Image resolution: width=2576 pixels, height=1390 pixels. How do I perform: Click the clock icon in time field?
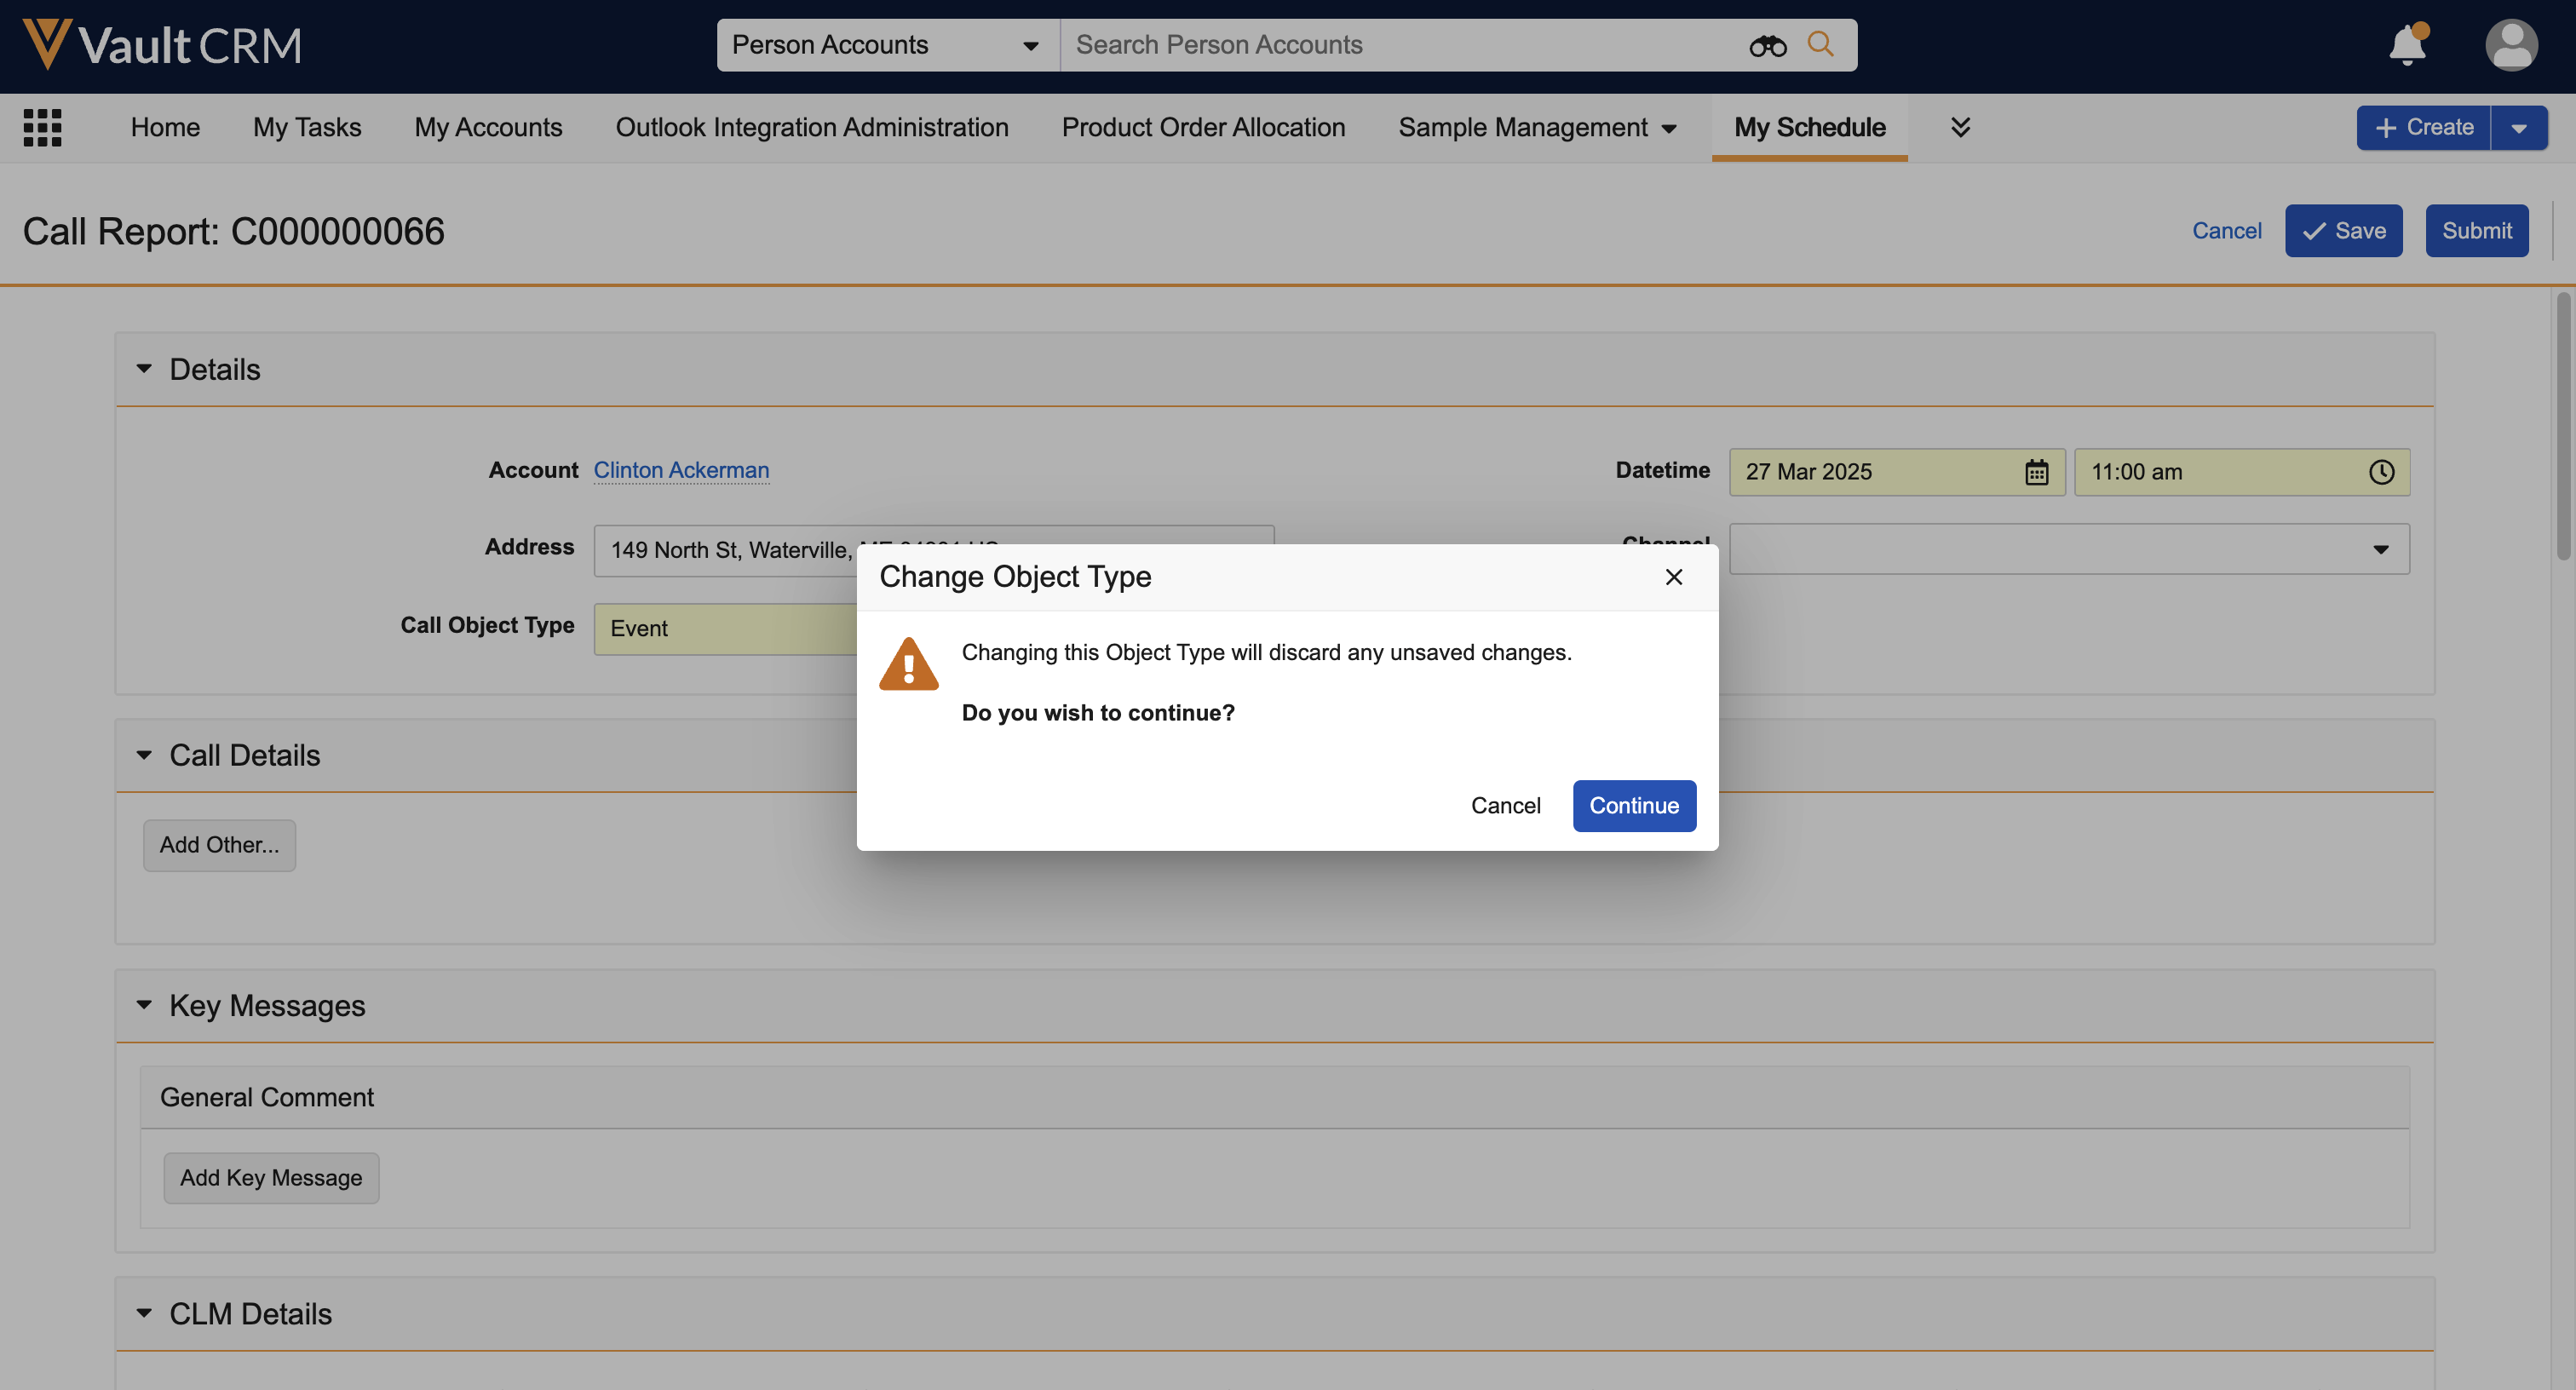2381,472
